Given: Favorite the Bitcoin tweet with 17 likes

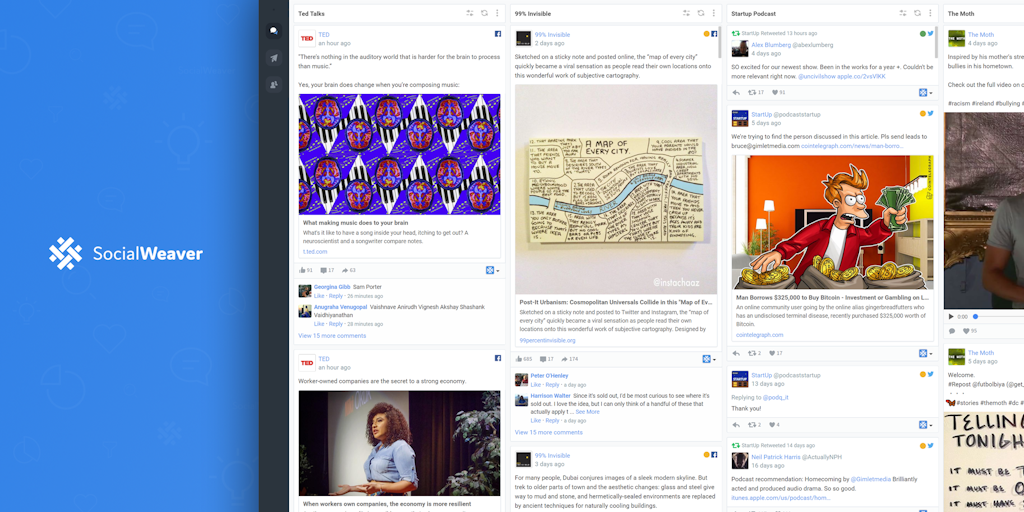Looking at the screenshot, I should 776,353.
